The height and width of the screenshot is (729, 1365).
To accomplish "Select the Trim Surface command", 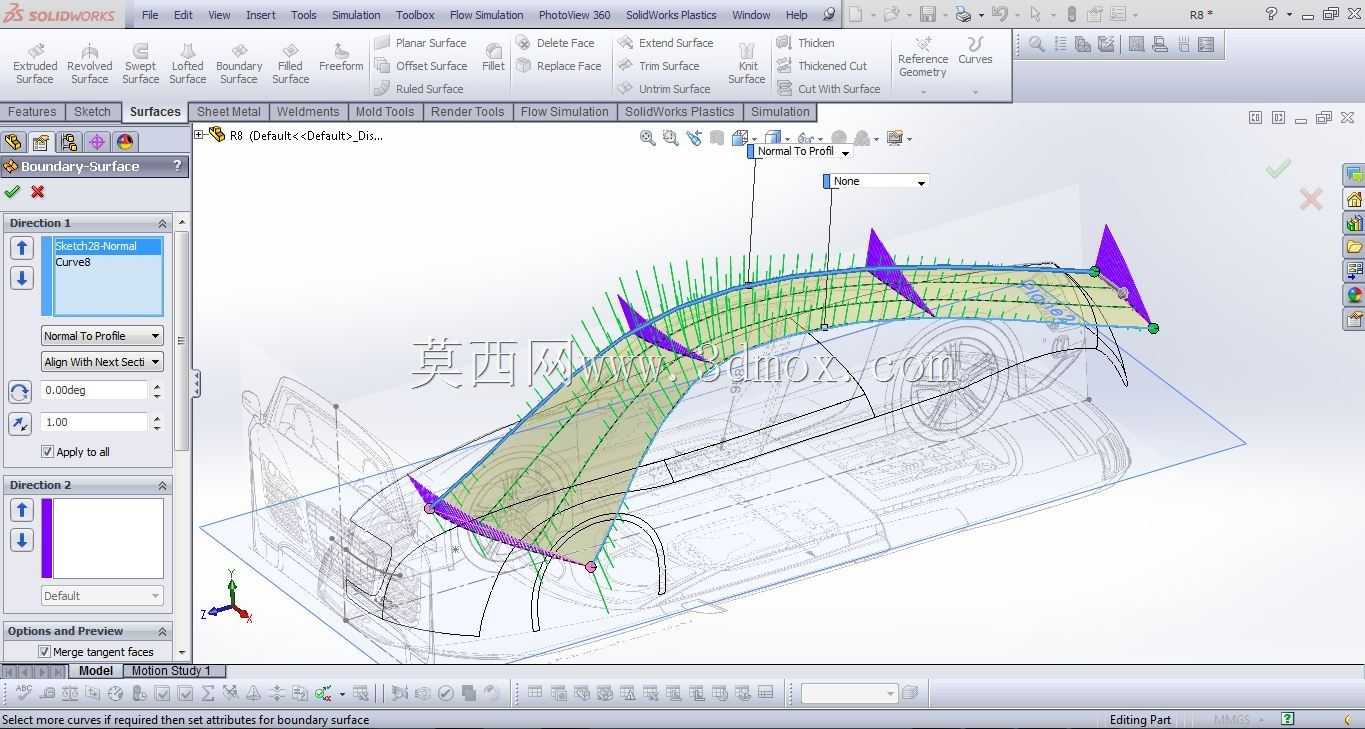I will 659,66.
